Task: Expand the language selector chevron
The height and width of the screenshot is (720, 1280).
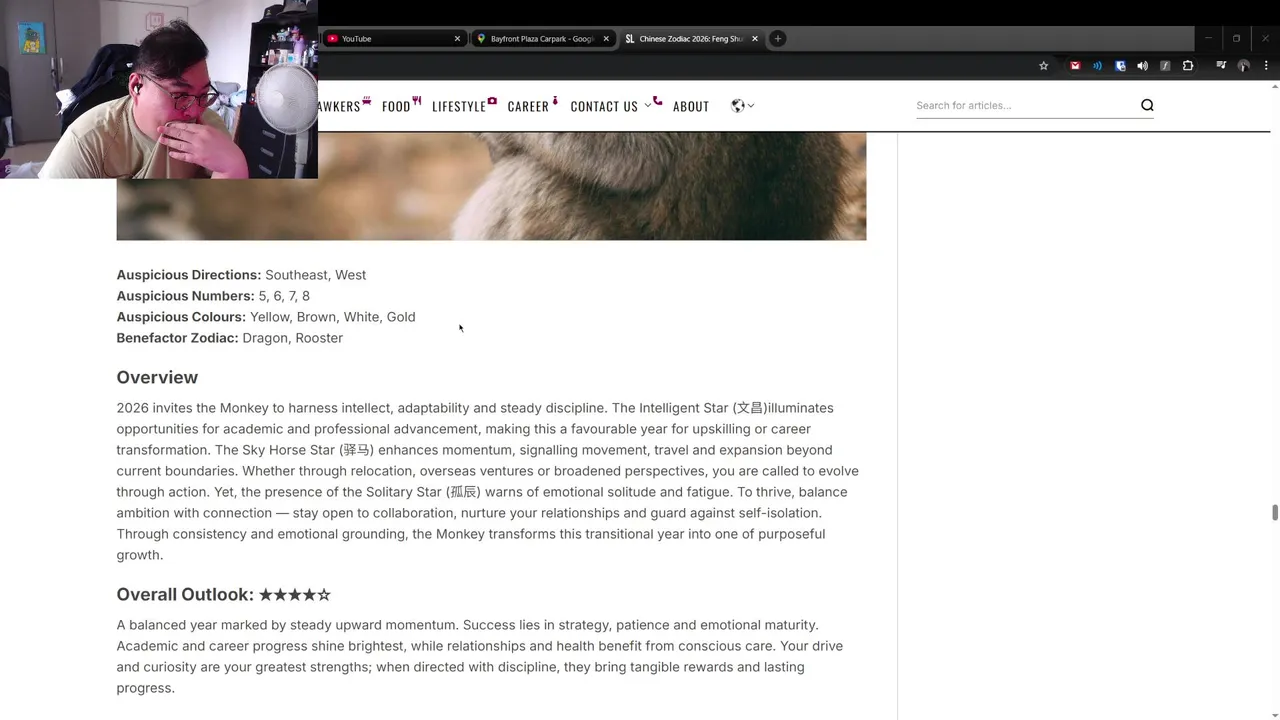Action: pos(751,106)
